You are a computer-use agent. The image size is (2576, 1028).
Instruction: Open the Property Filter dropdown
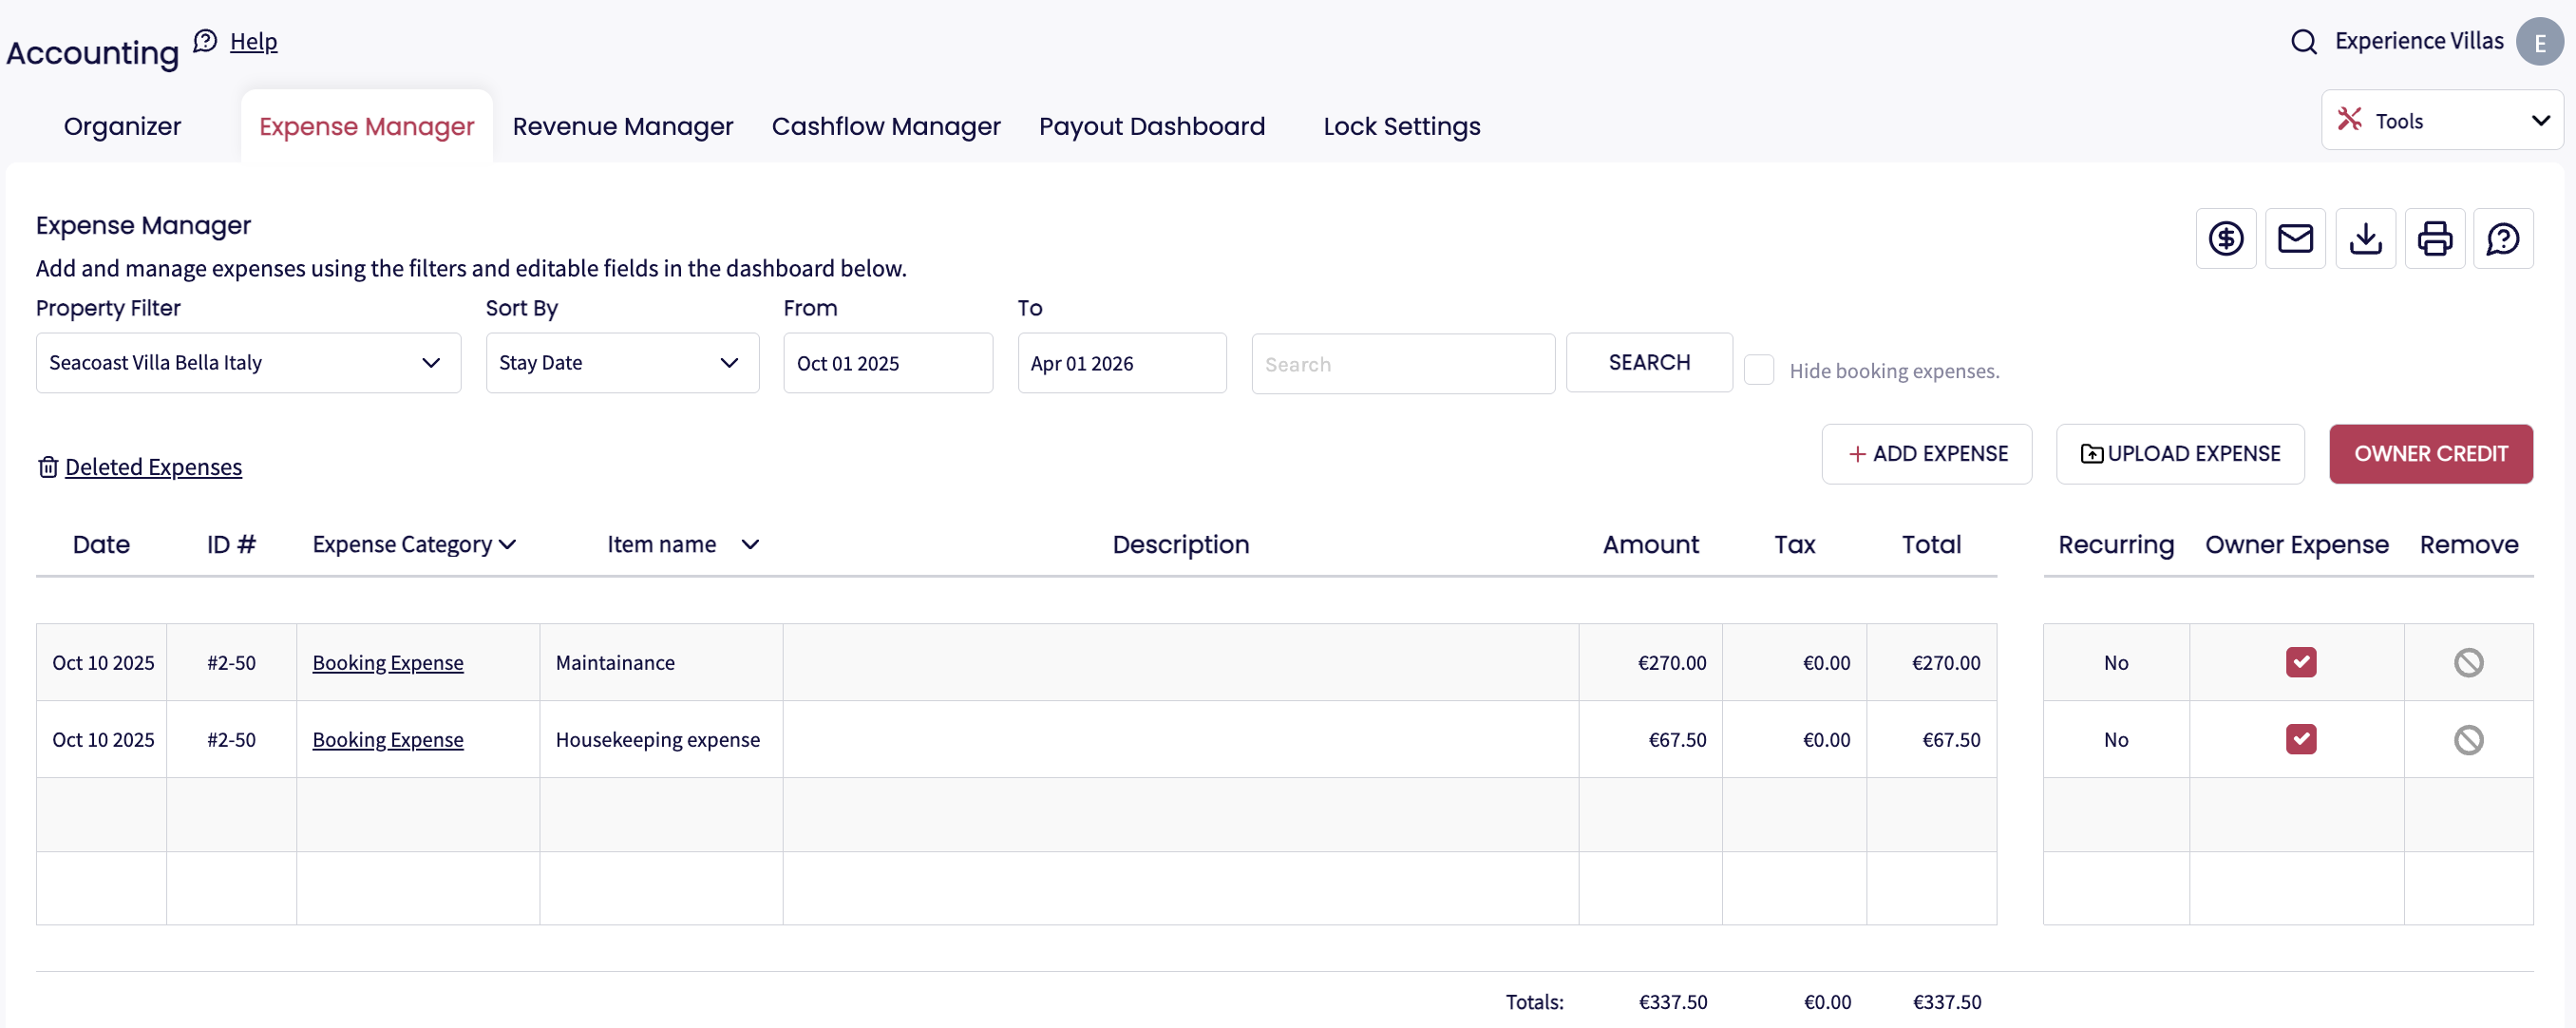248,362
